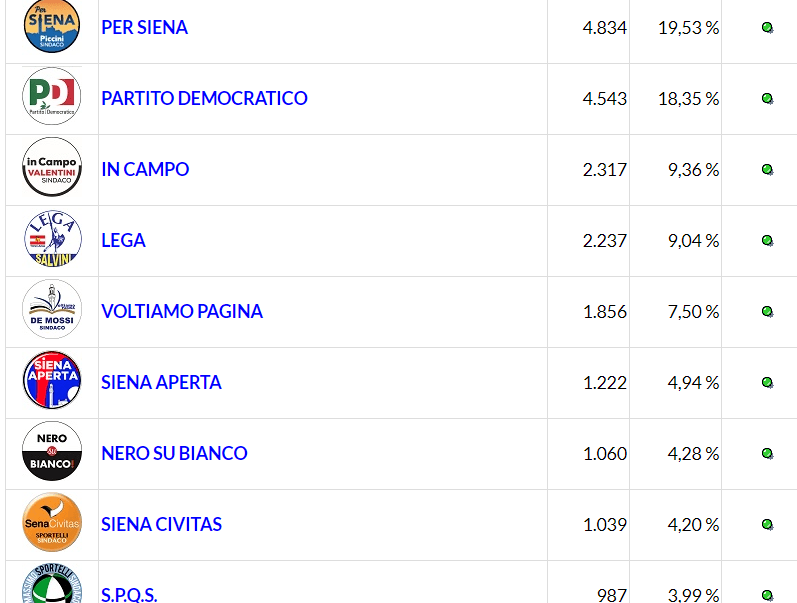This screenshot has width=797, height=603.
Task: Click the In Campo Valentini logo
Action: 52,169
